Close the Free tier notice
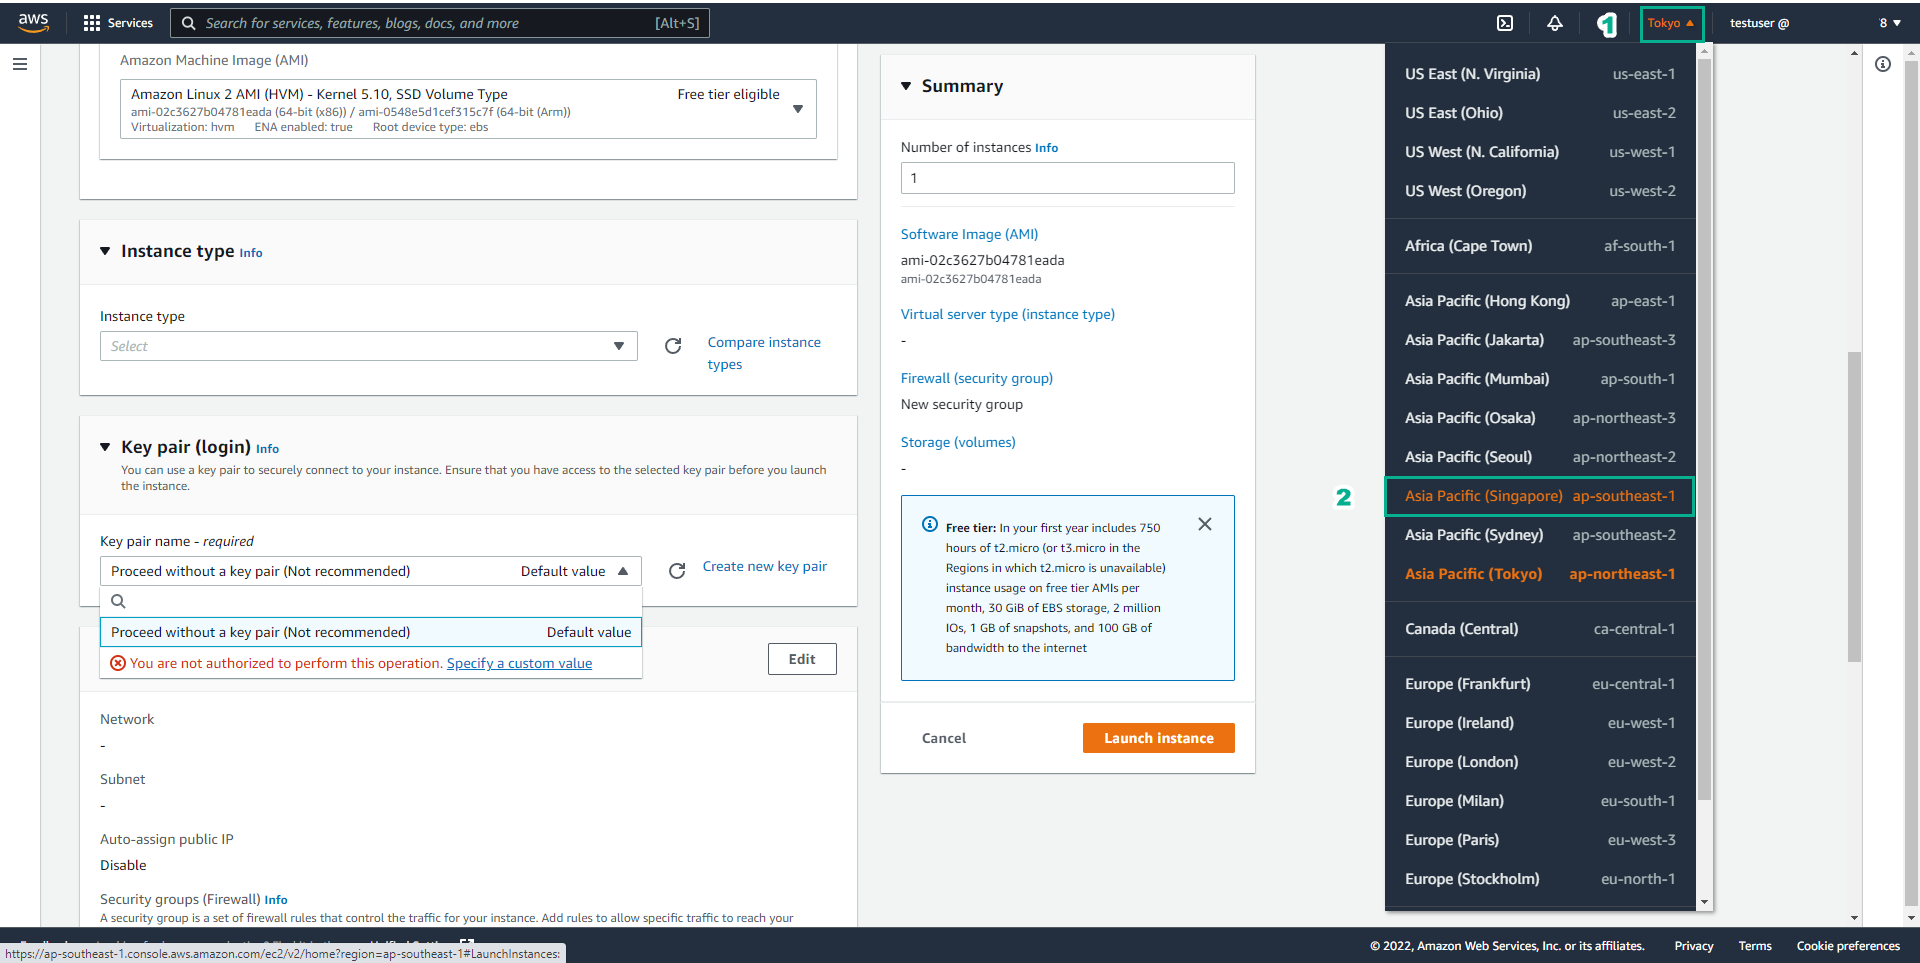The height and width of the screenshot is (963, 1920). pyautogui.click(x=1205, y=524)
